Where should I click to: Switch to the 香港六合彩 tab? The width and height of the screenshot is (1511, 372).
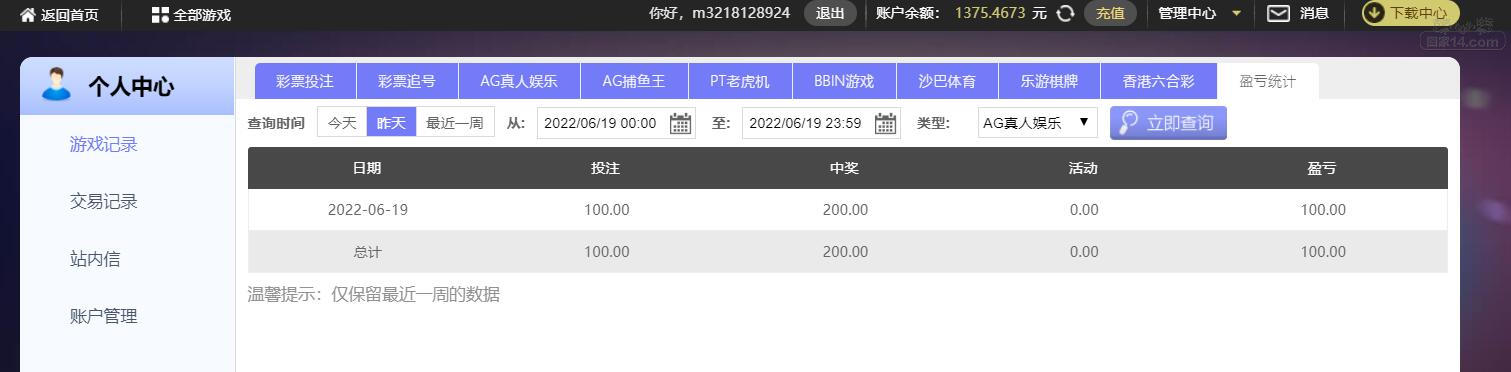coord(1158,81)
